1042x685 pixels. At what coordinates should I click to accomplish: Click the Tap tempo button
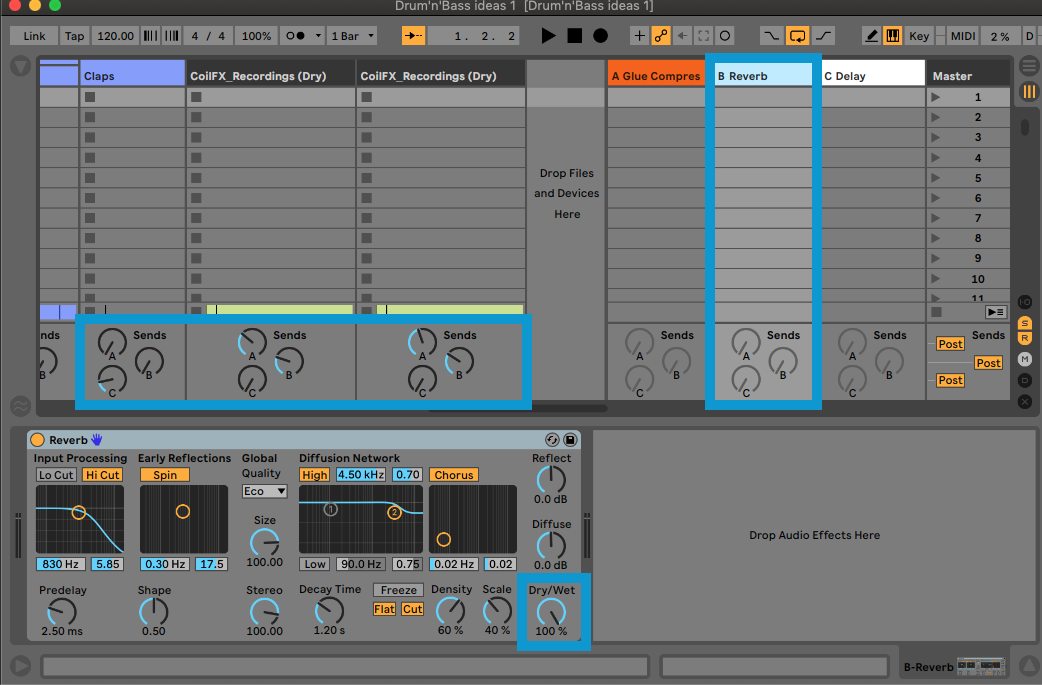coord(74,35)
